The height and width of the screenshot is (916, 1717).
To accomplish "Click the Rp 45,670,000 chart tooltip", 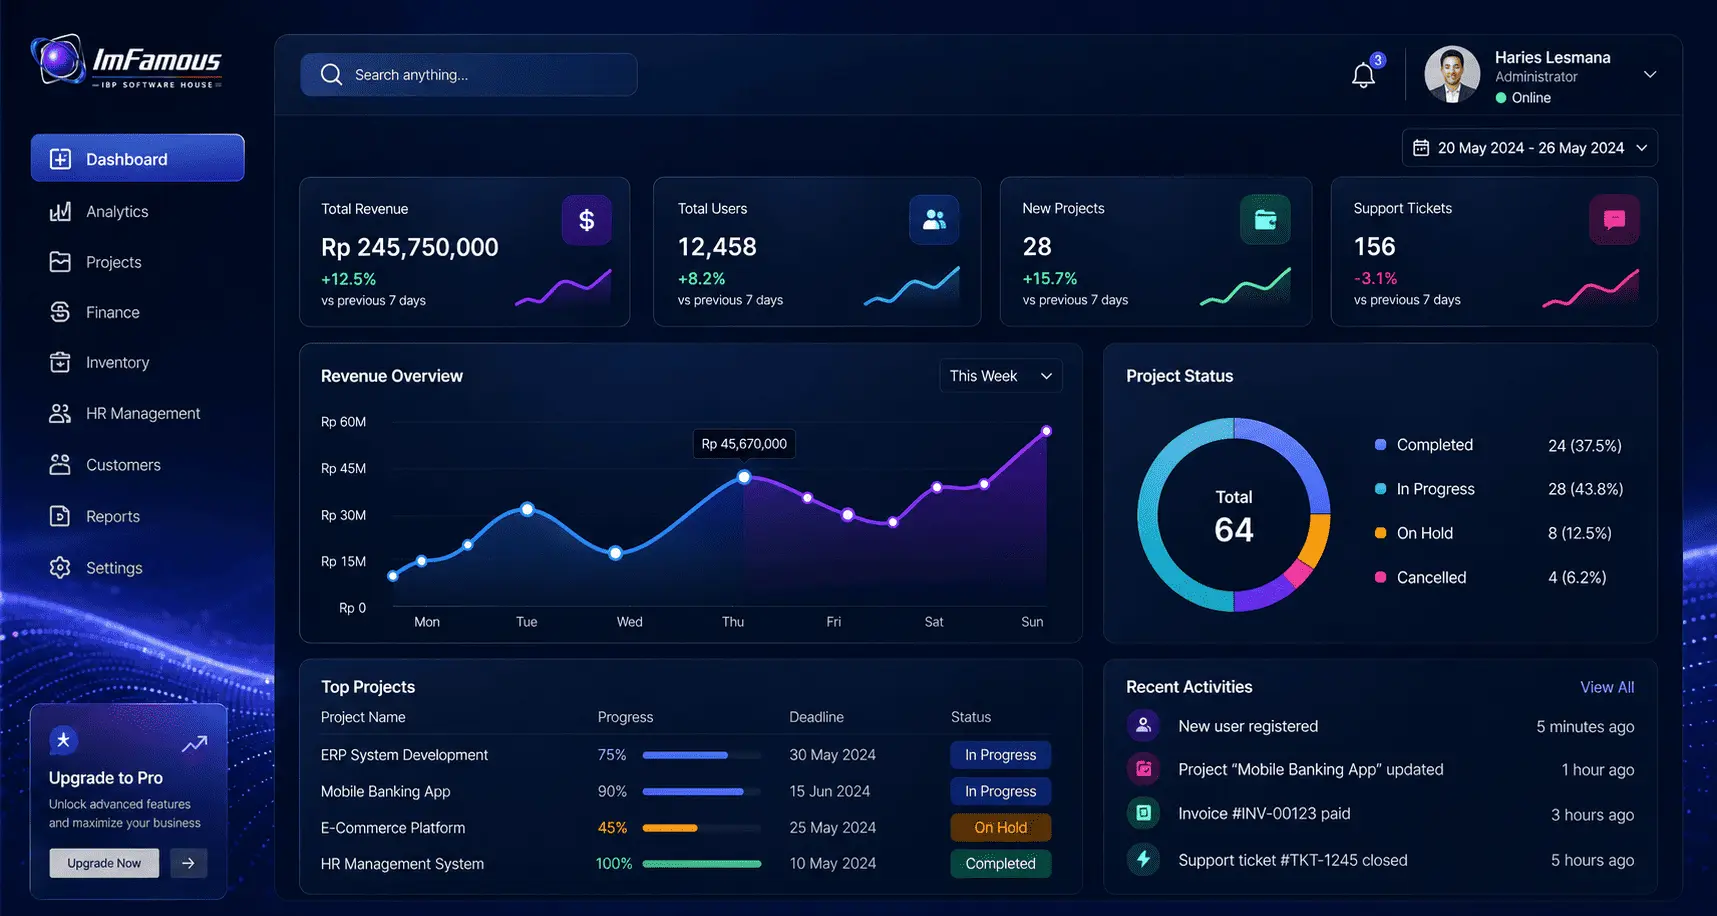I will click(x=744, y=444).
